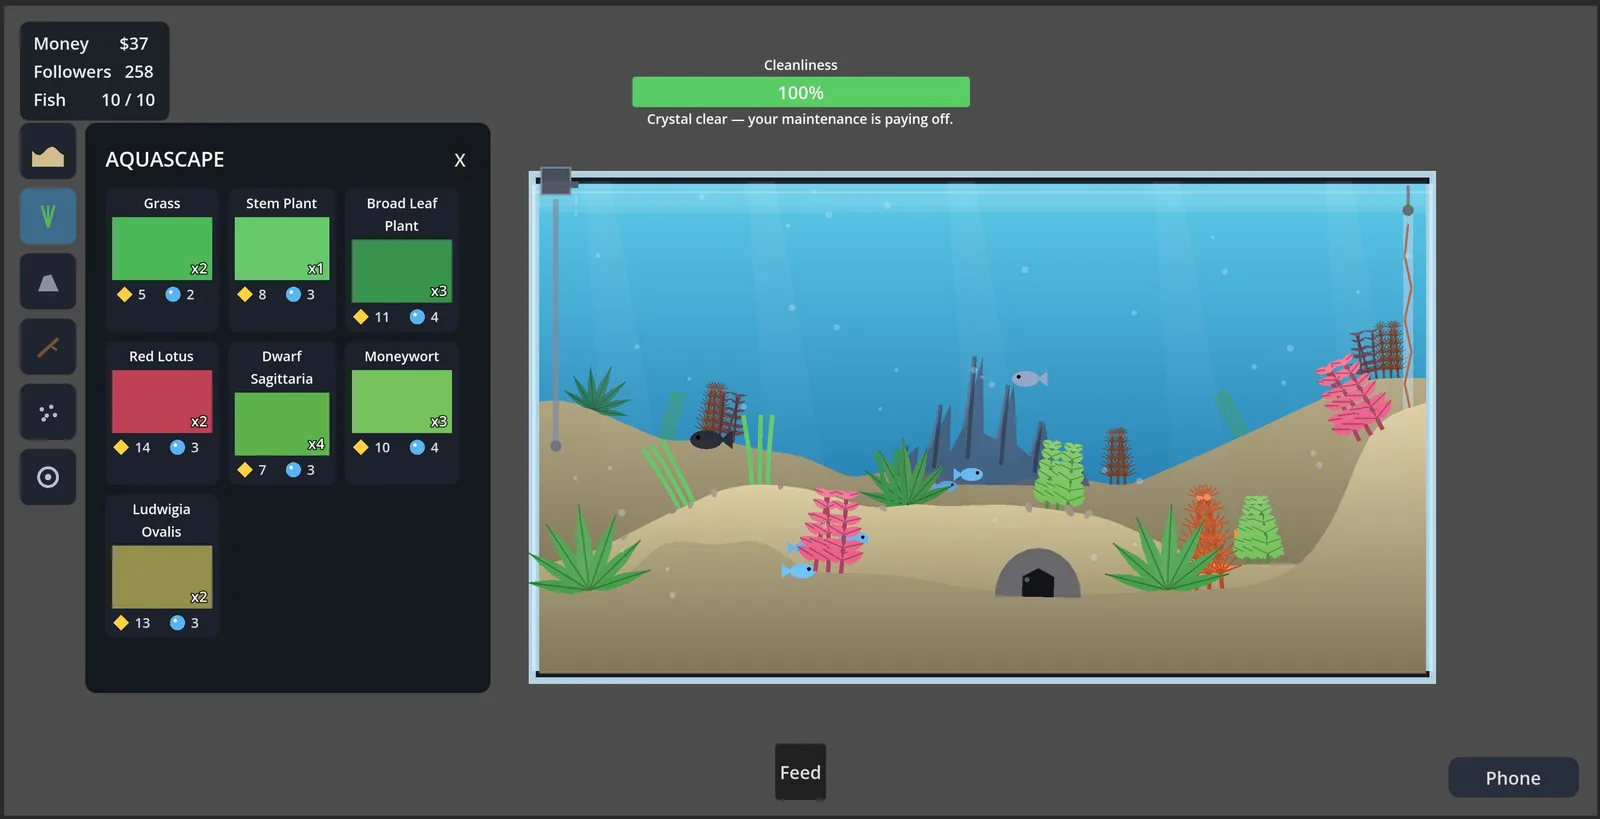Click the Red Lotus coin price icon
The width and height of the screenshot is (1600, 819).
[x=121, y=447]
